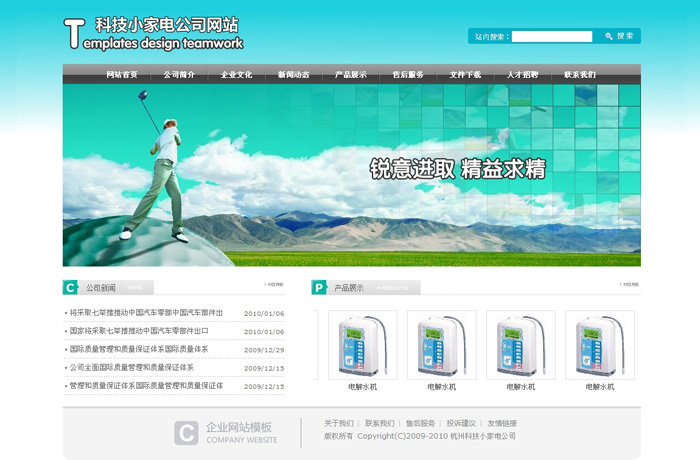
Task: Open MORE link in the 产品展示 section
Action: pyautogui.click(x=629, y=284)
